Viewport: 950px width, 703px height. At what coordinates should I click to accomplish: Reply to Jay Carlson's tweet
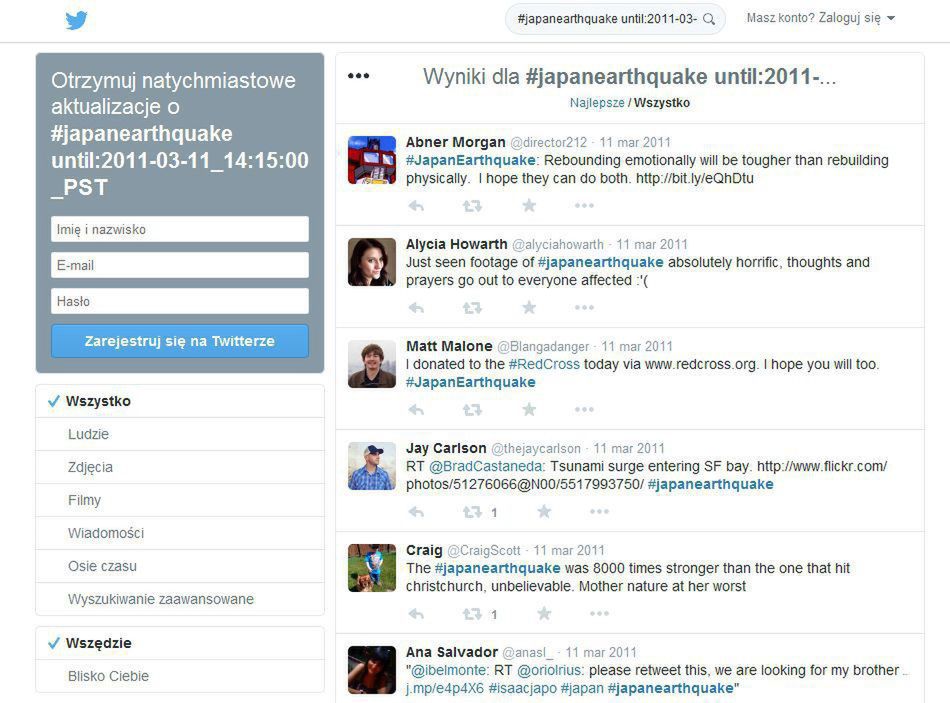click(x=416, y=512)
